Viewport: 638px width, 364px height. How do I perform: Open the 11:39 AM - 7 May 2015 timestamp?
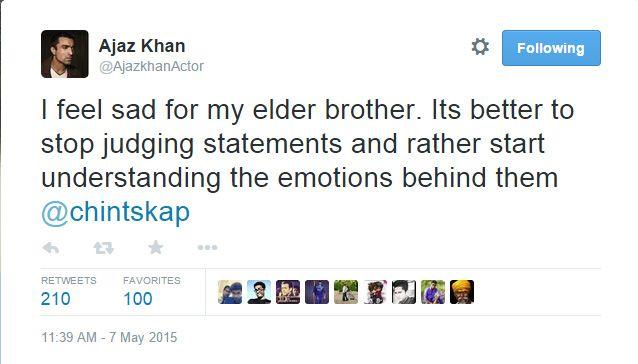tap(109, 338)
